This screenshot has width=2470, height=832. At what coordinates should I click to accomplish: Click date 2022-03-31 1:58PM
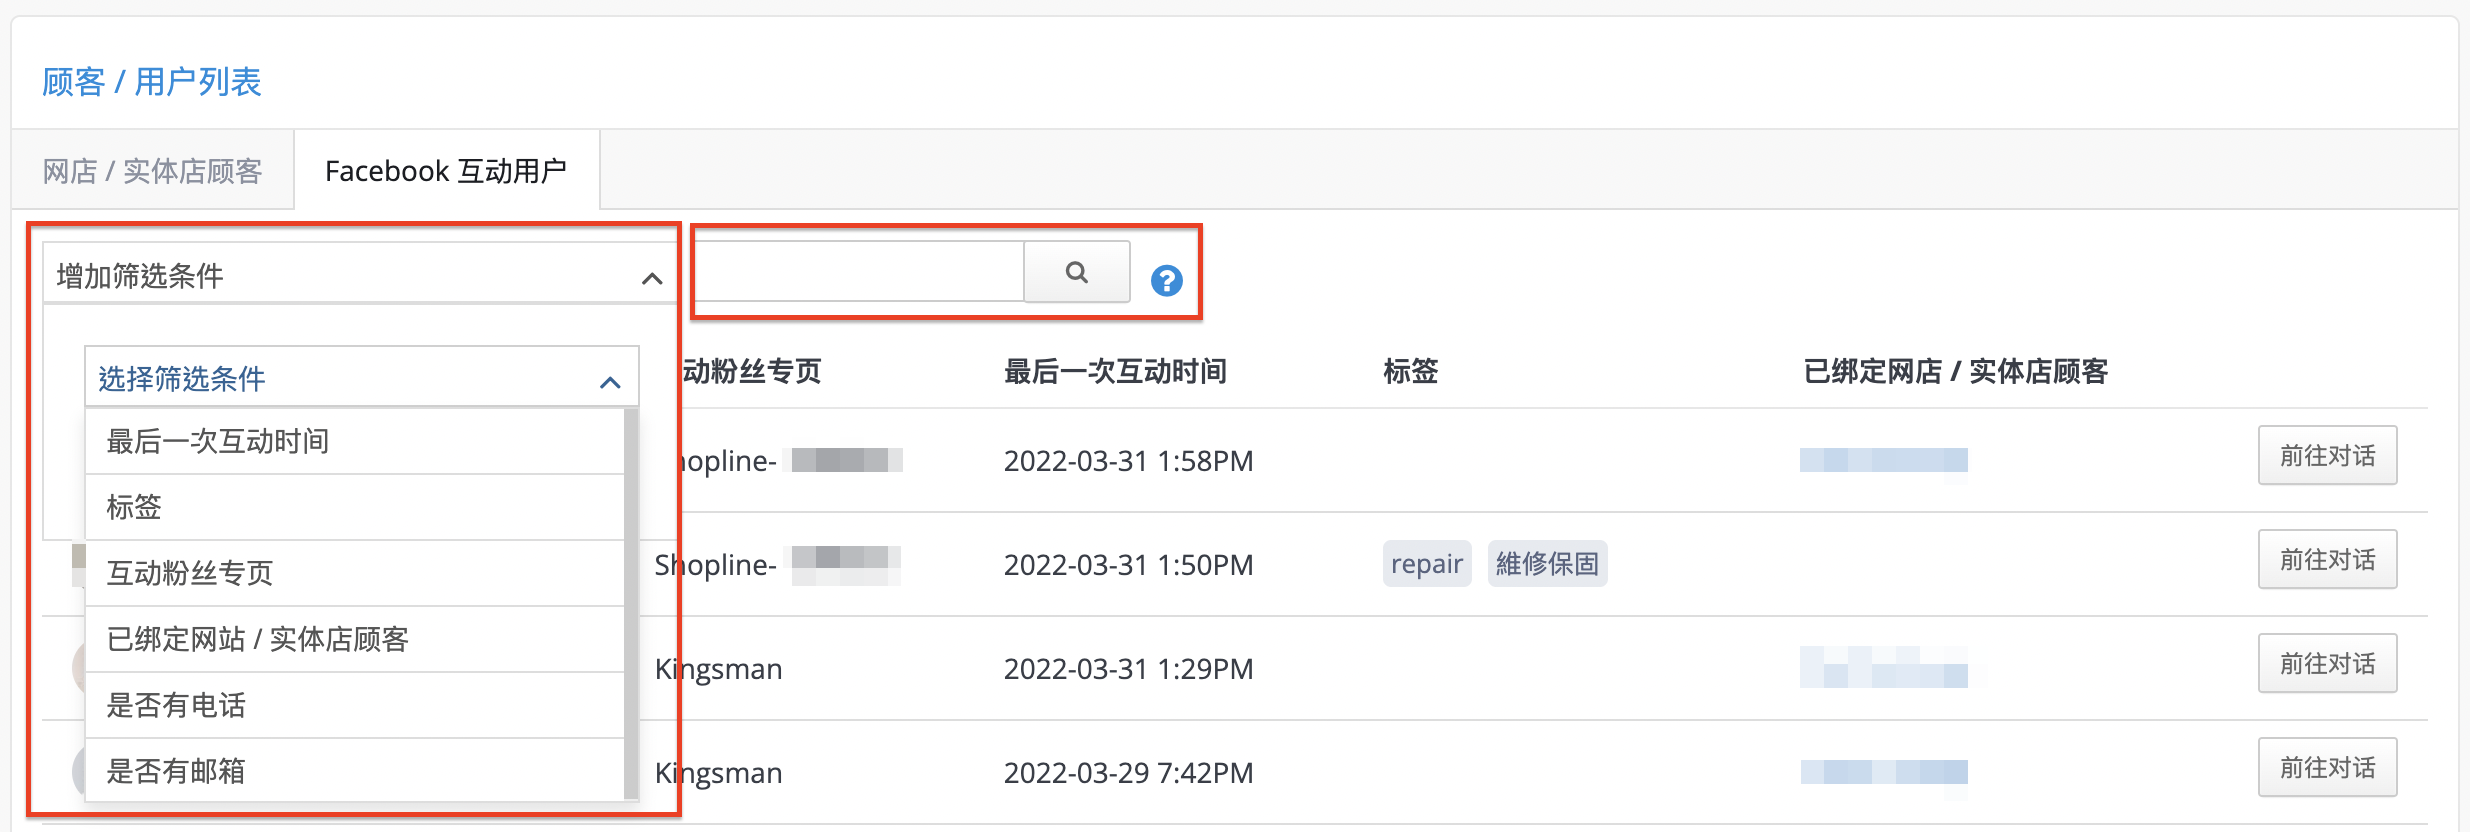pos(1128,461)
